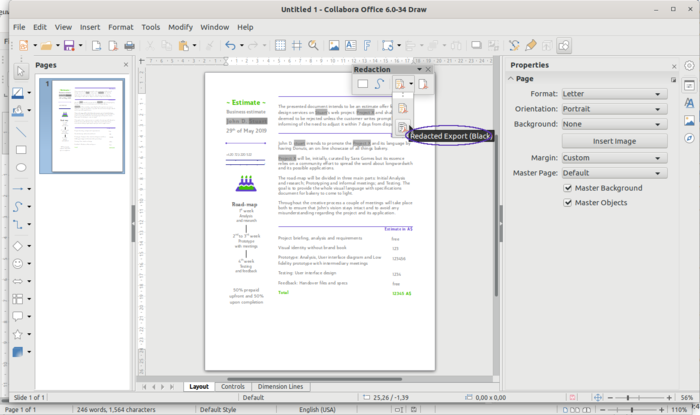Uncheck Master Background checkbox
Image resolution: width=700 pixels, height=415 pixels.
click(569, 188)
